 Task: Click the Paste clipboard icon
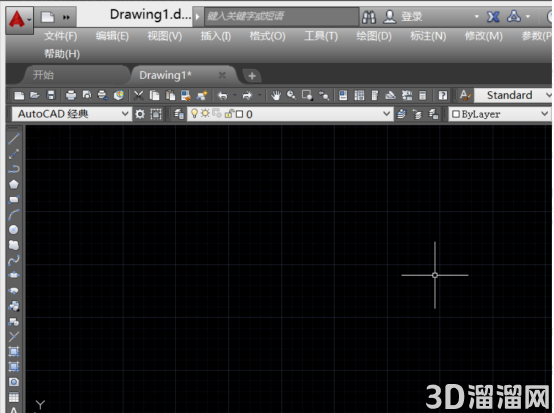coord(170,95)
